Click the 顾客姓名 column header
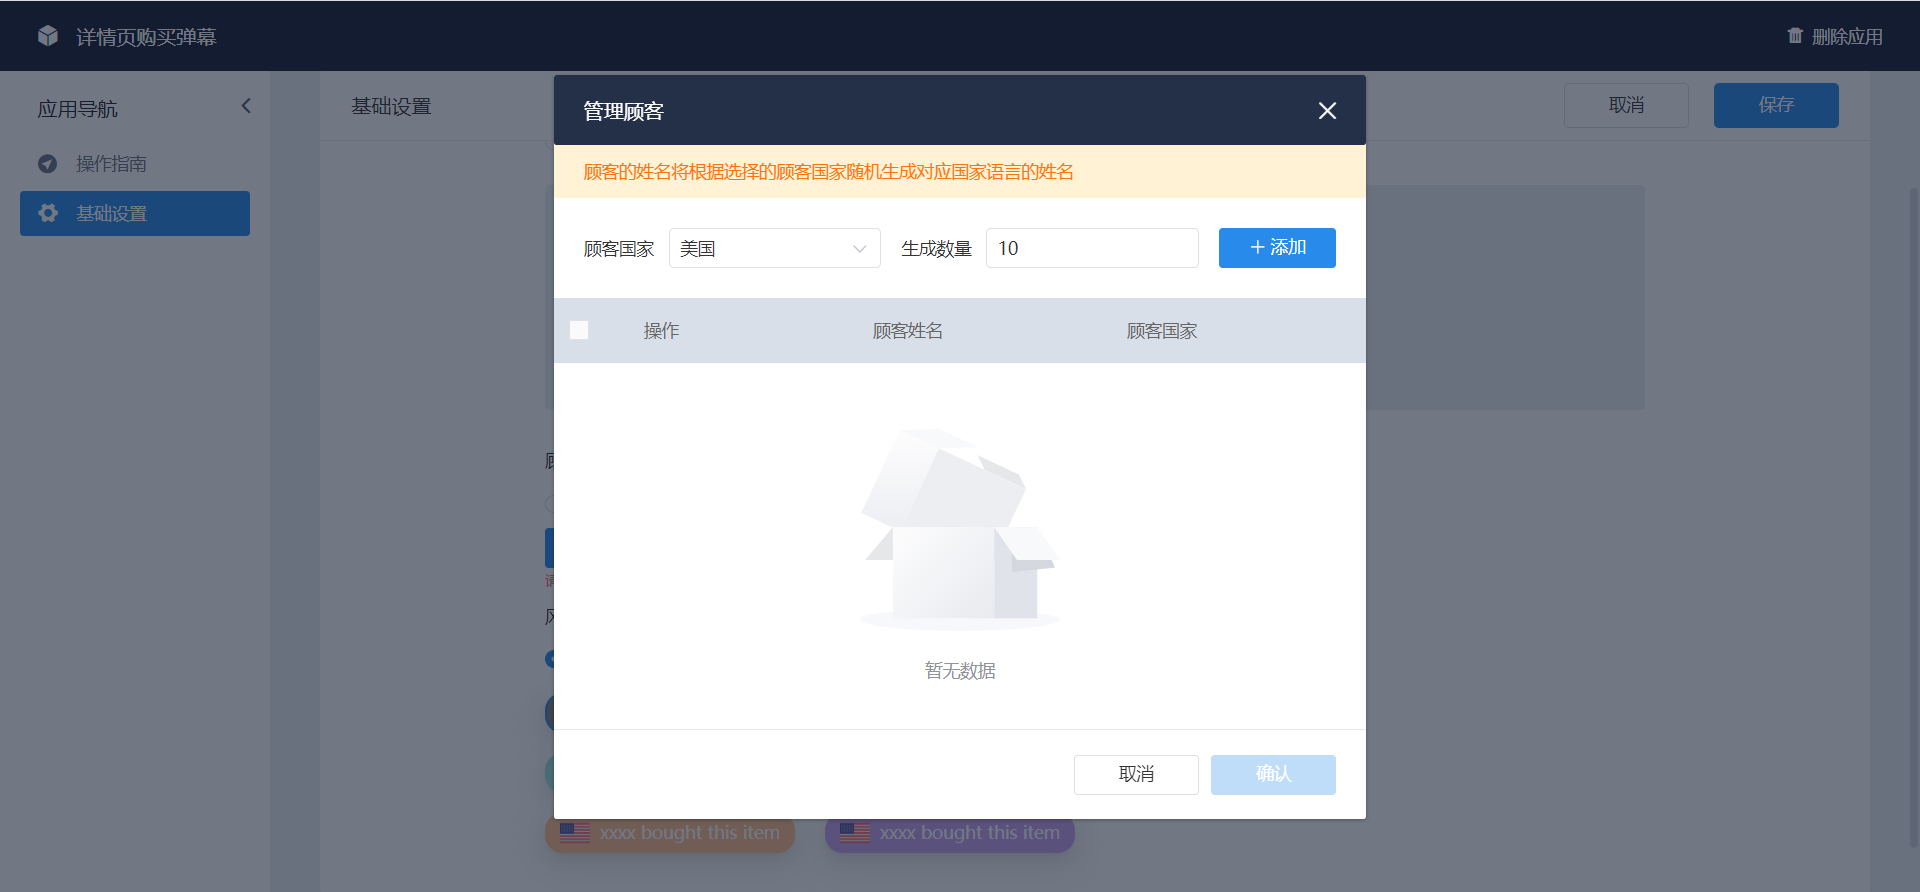Screen dimensions: 1920x892 point(908,331)
